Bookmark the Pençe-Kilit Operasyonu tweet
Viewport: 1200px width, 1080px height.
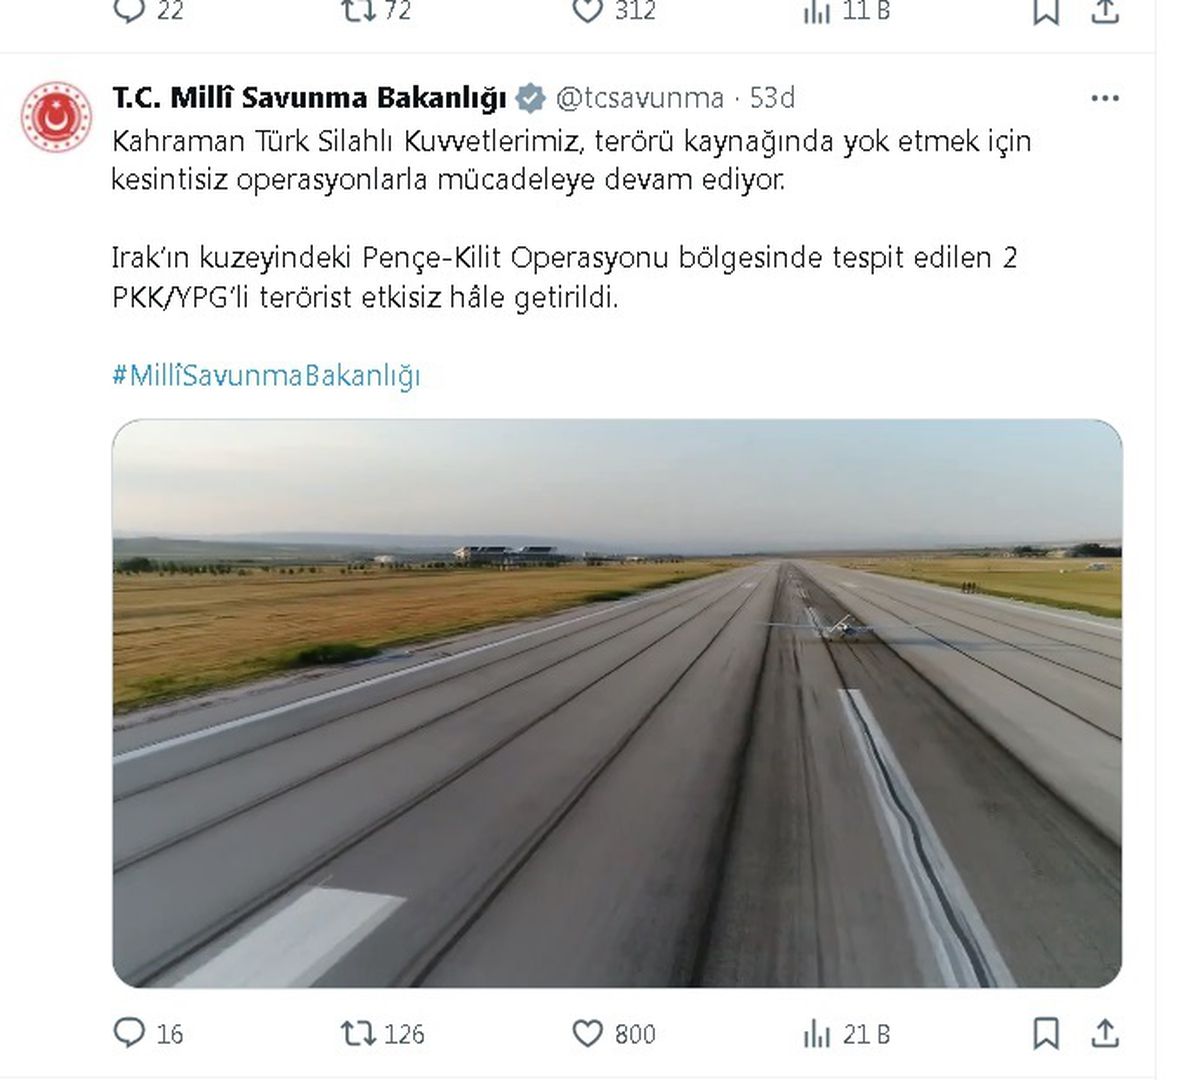(x=1045, y=1032)
